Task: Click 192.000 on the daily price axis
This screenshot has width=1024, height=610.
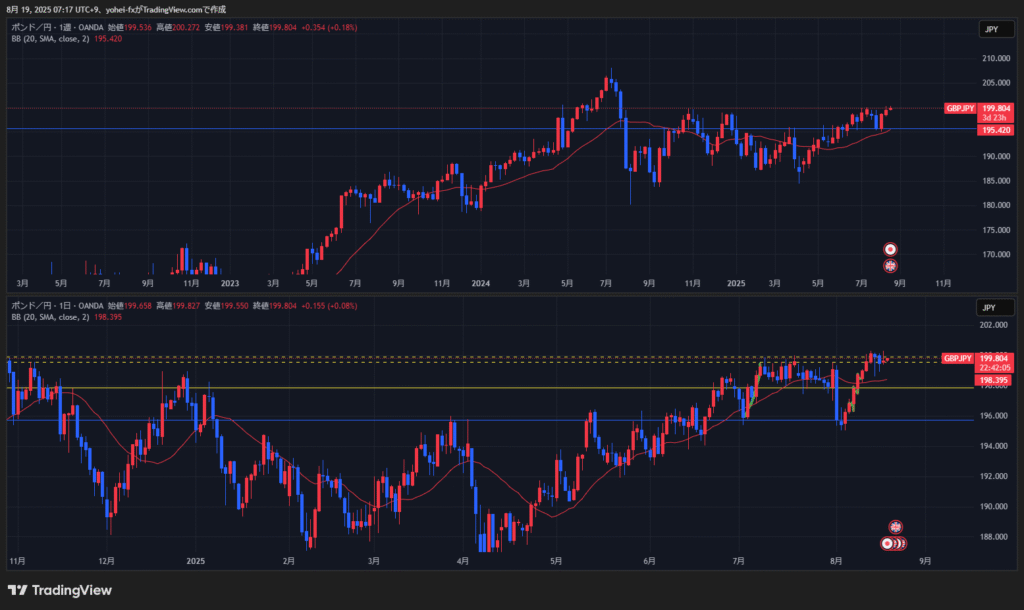Action: click(x=993, y=476)
